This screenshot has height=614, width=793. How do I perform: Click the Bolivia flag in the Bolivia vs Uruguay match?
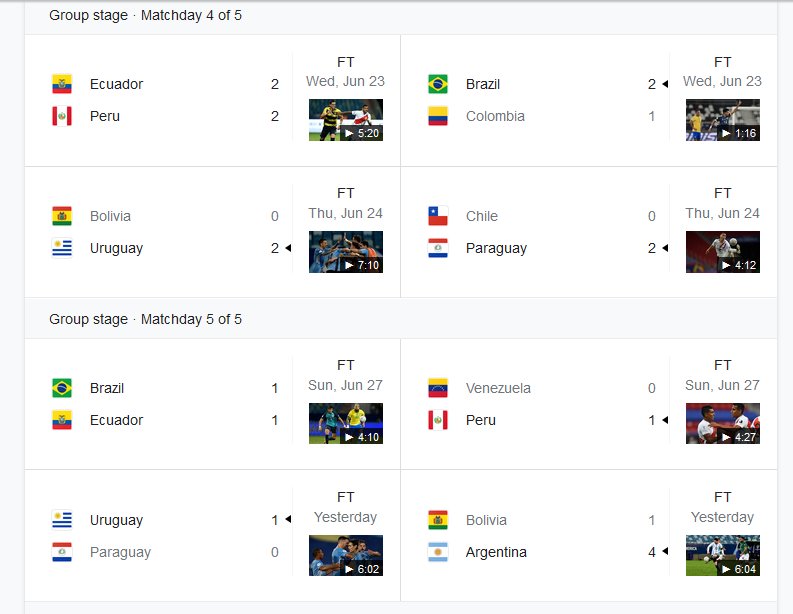(x=62, y=216)
